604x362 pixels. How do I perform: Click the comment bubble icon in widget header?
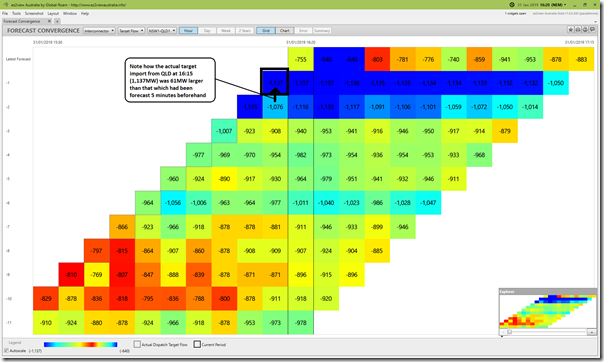coord(592,30)
